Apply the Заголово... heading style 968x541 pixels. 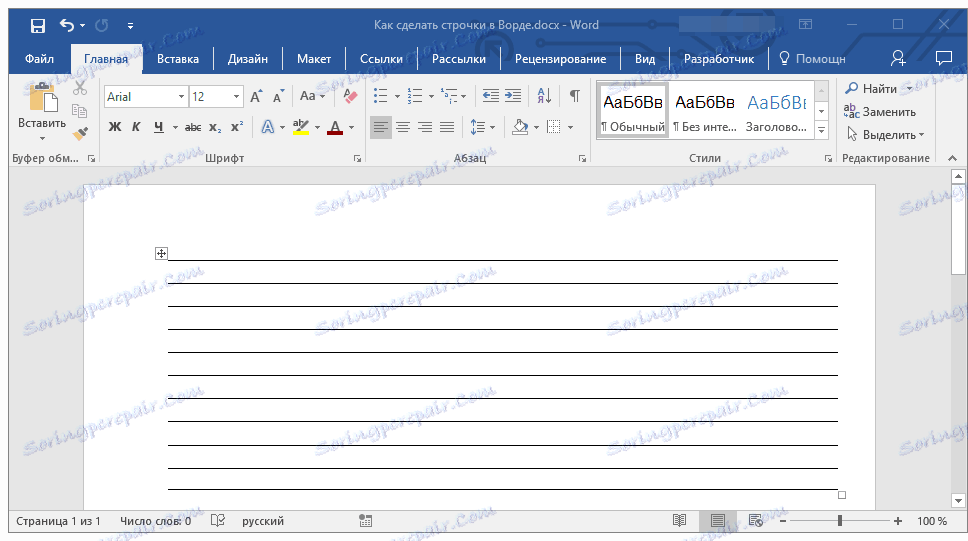(777, 112)
